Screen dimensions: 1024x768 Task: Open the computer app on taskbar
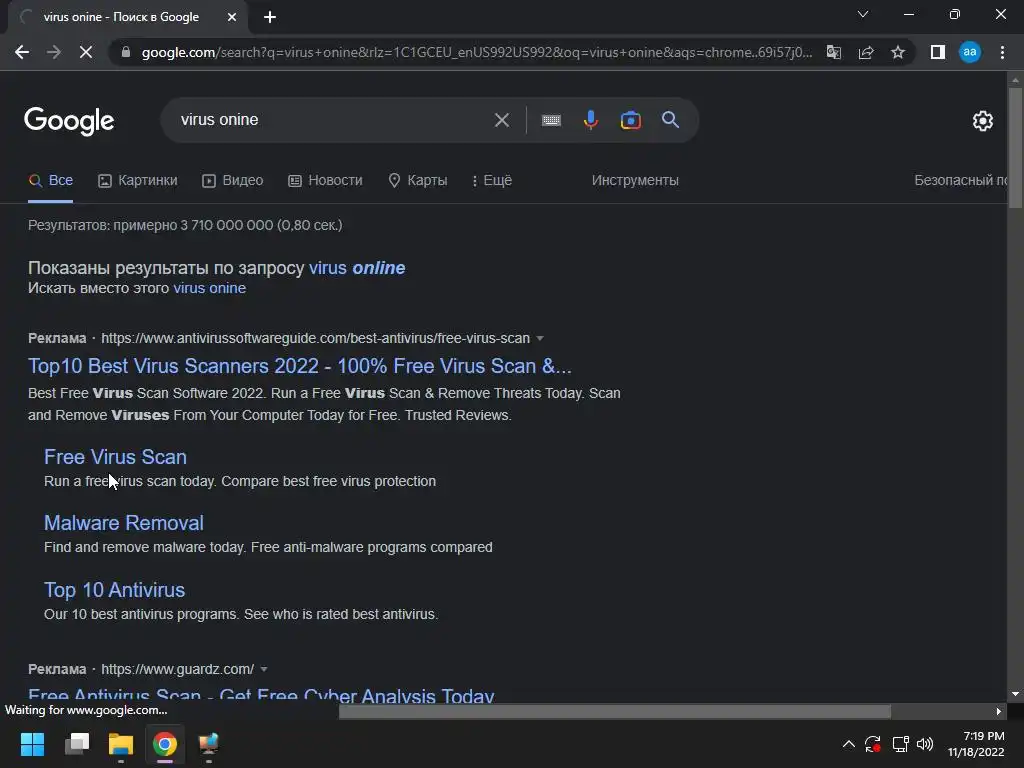click(x=208, y=744)
